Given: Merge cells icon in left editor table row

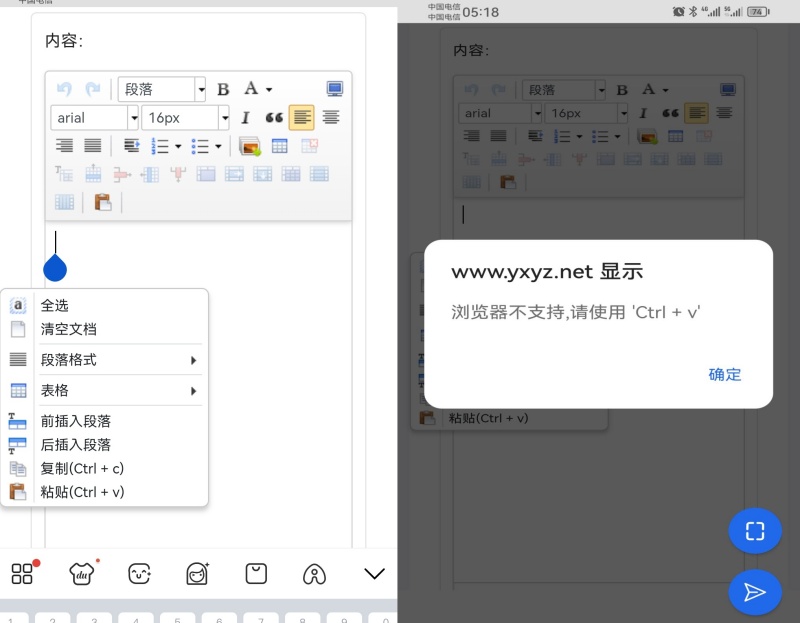Looking at the screenshot, I should click(x=206, y=174).
